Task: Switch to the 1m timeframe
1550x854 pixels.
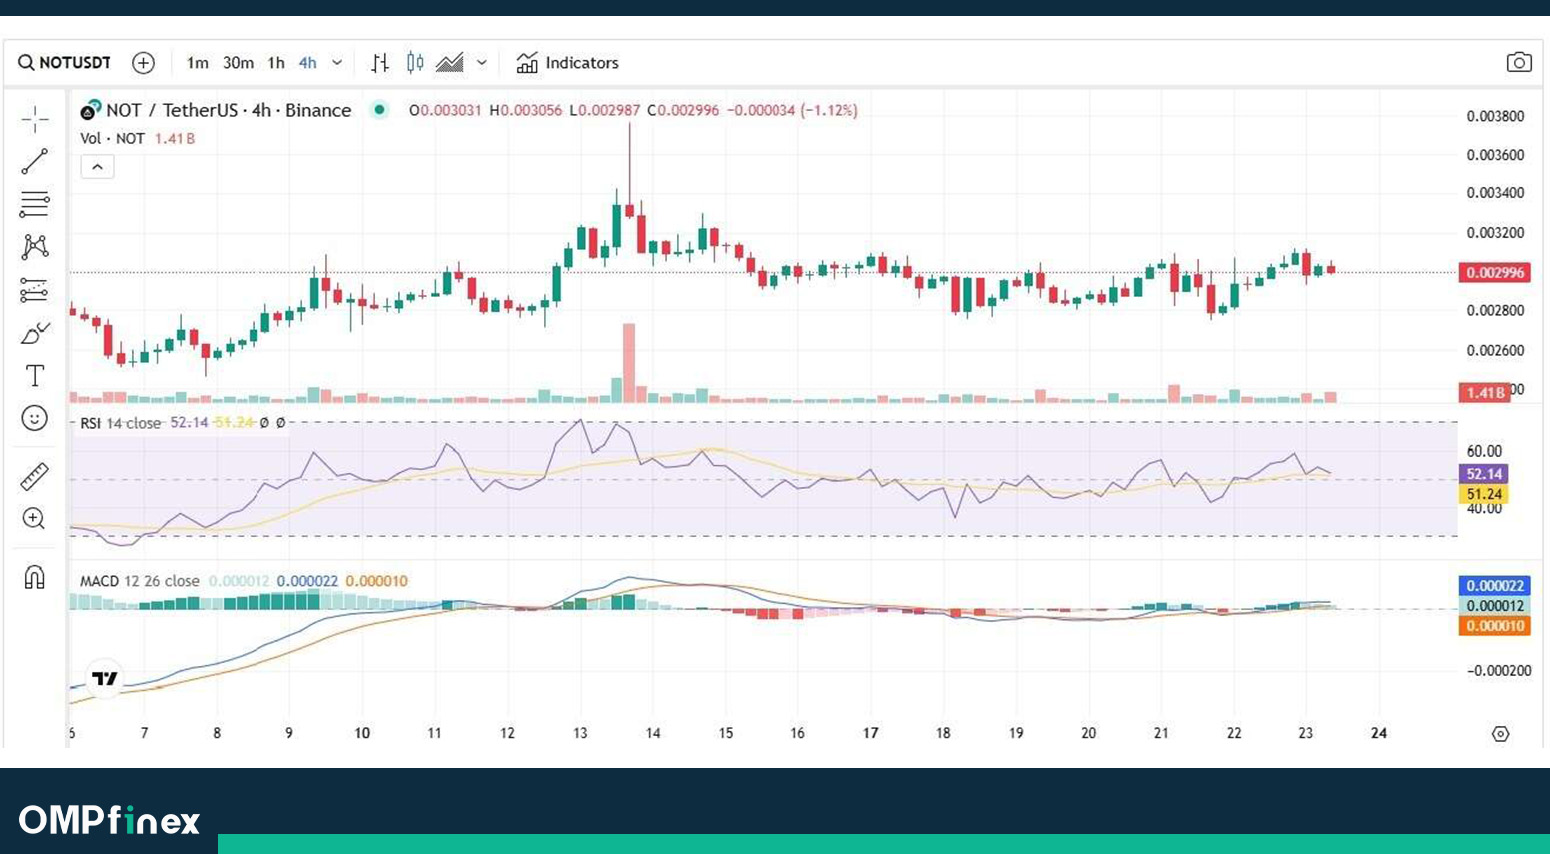Action: click(x=198, y=63)
